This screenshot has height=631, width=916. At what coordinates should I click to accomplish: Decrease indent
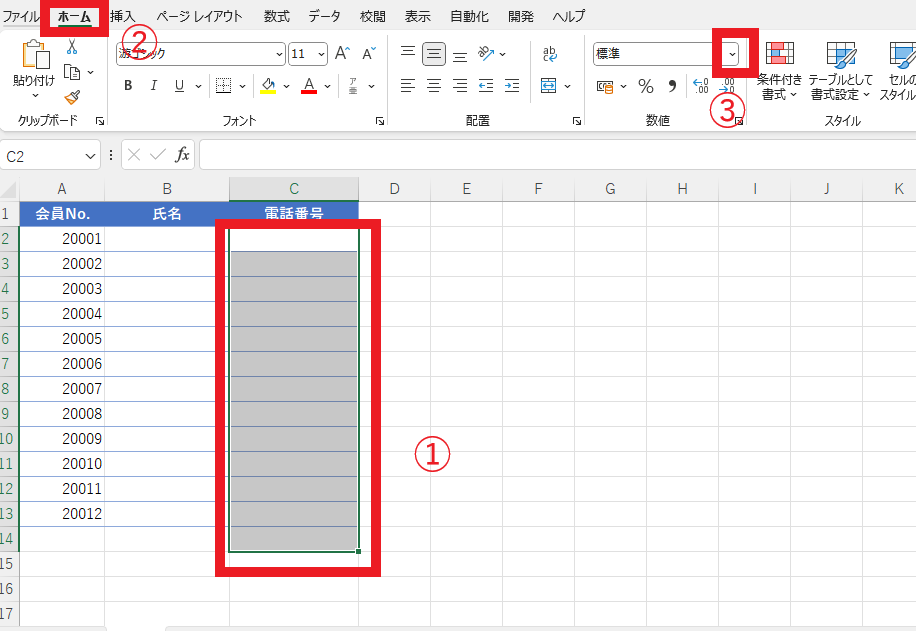486,86
